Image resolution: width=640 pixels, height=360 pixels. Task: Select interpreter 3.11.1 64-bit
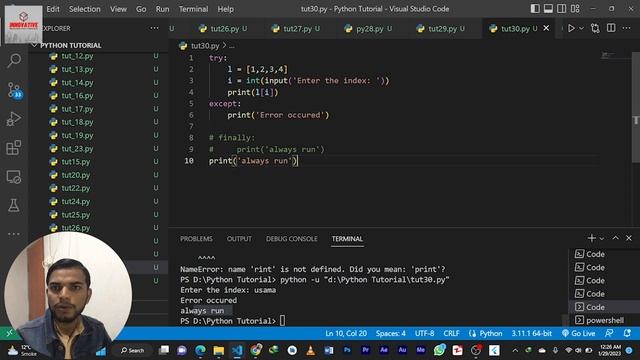point(531,333)
